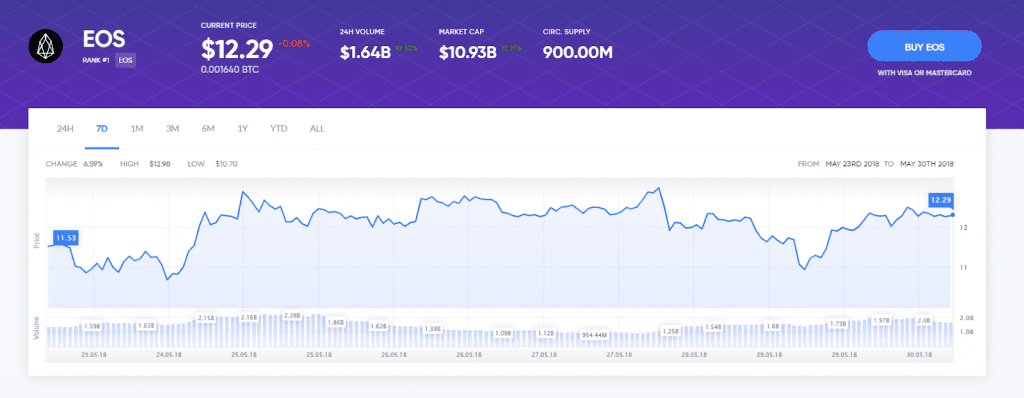Screen dimensions: 1024x398
Task: Click the round EOS logo icon
Action: [46, 46]
